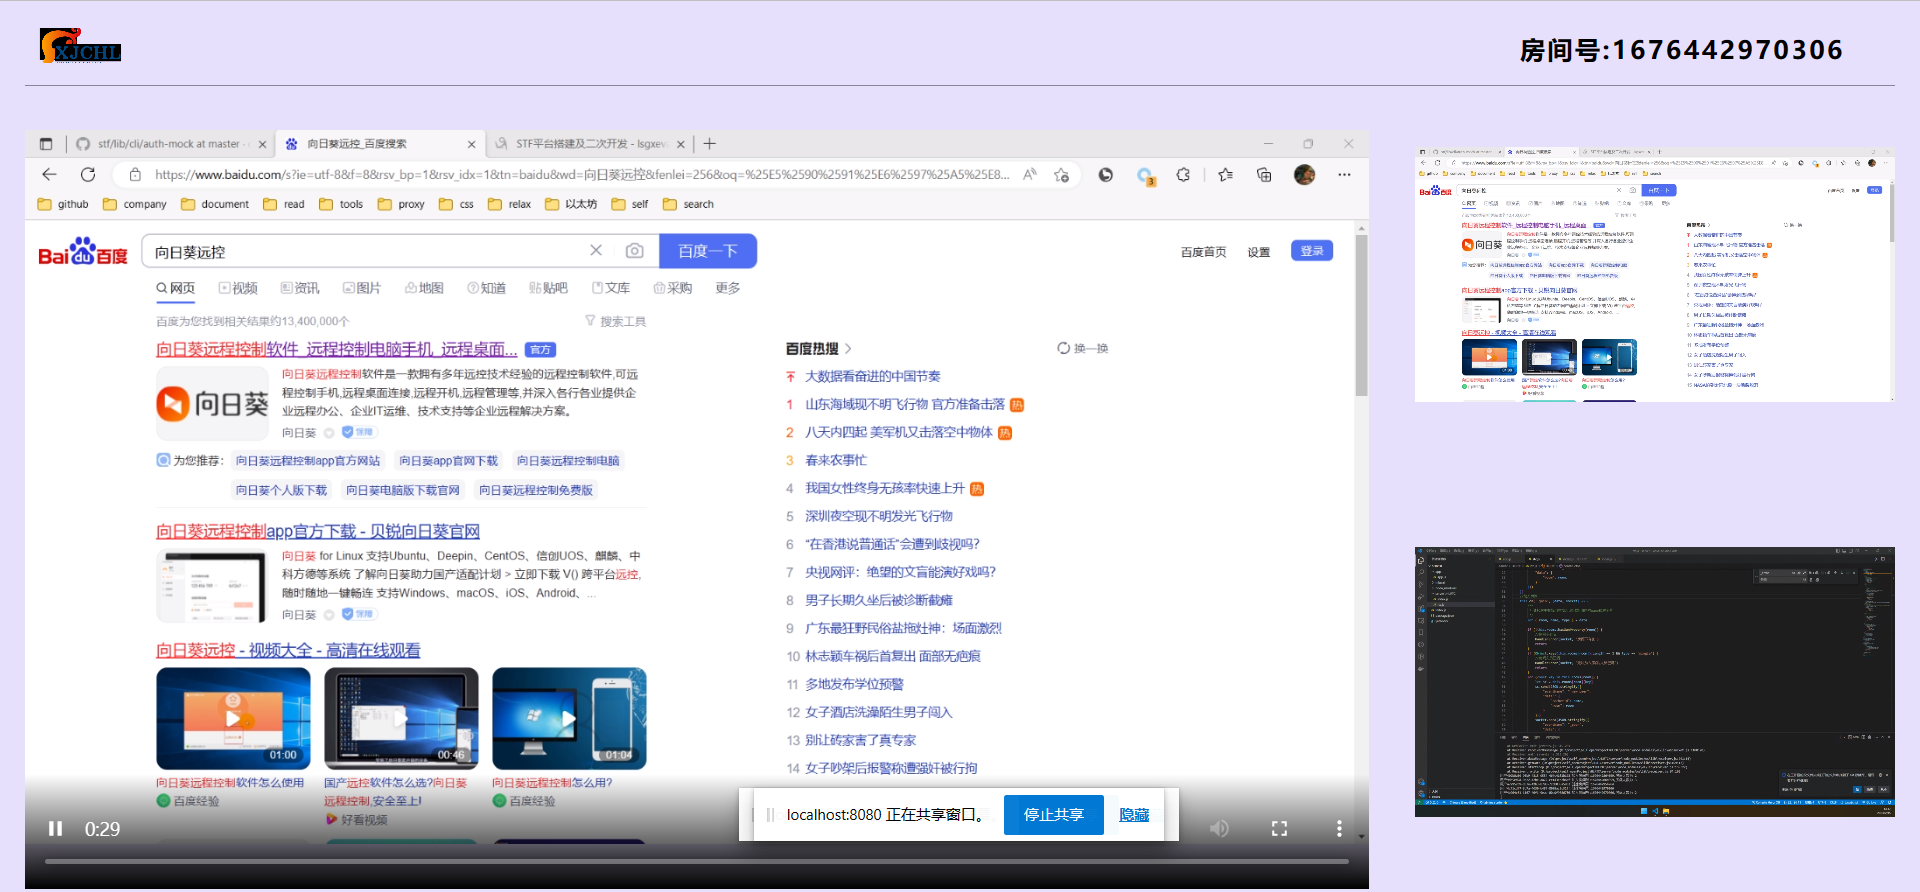Click the 百度首页 link
Image resolution: width=1920 pixels, height=892 pixels.
[x=1203, y=252]
